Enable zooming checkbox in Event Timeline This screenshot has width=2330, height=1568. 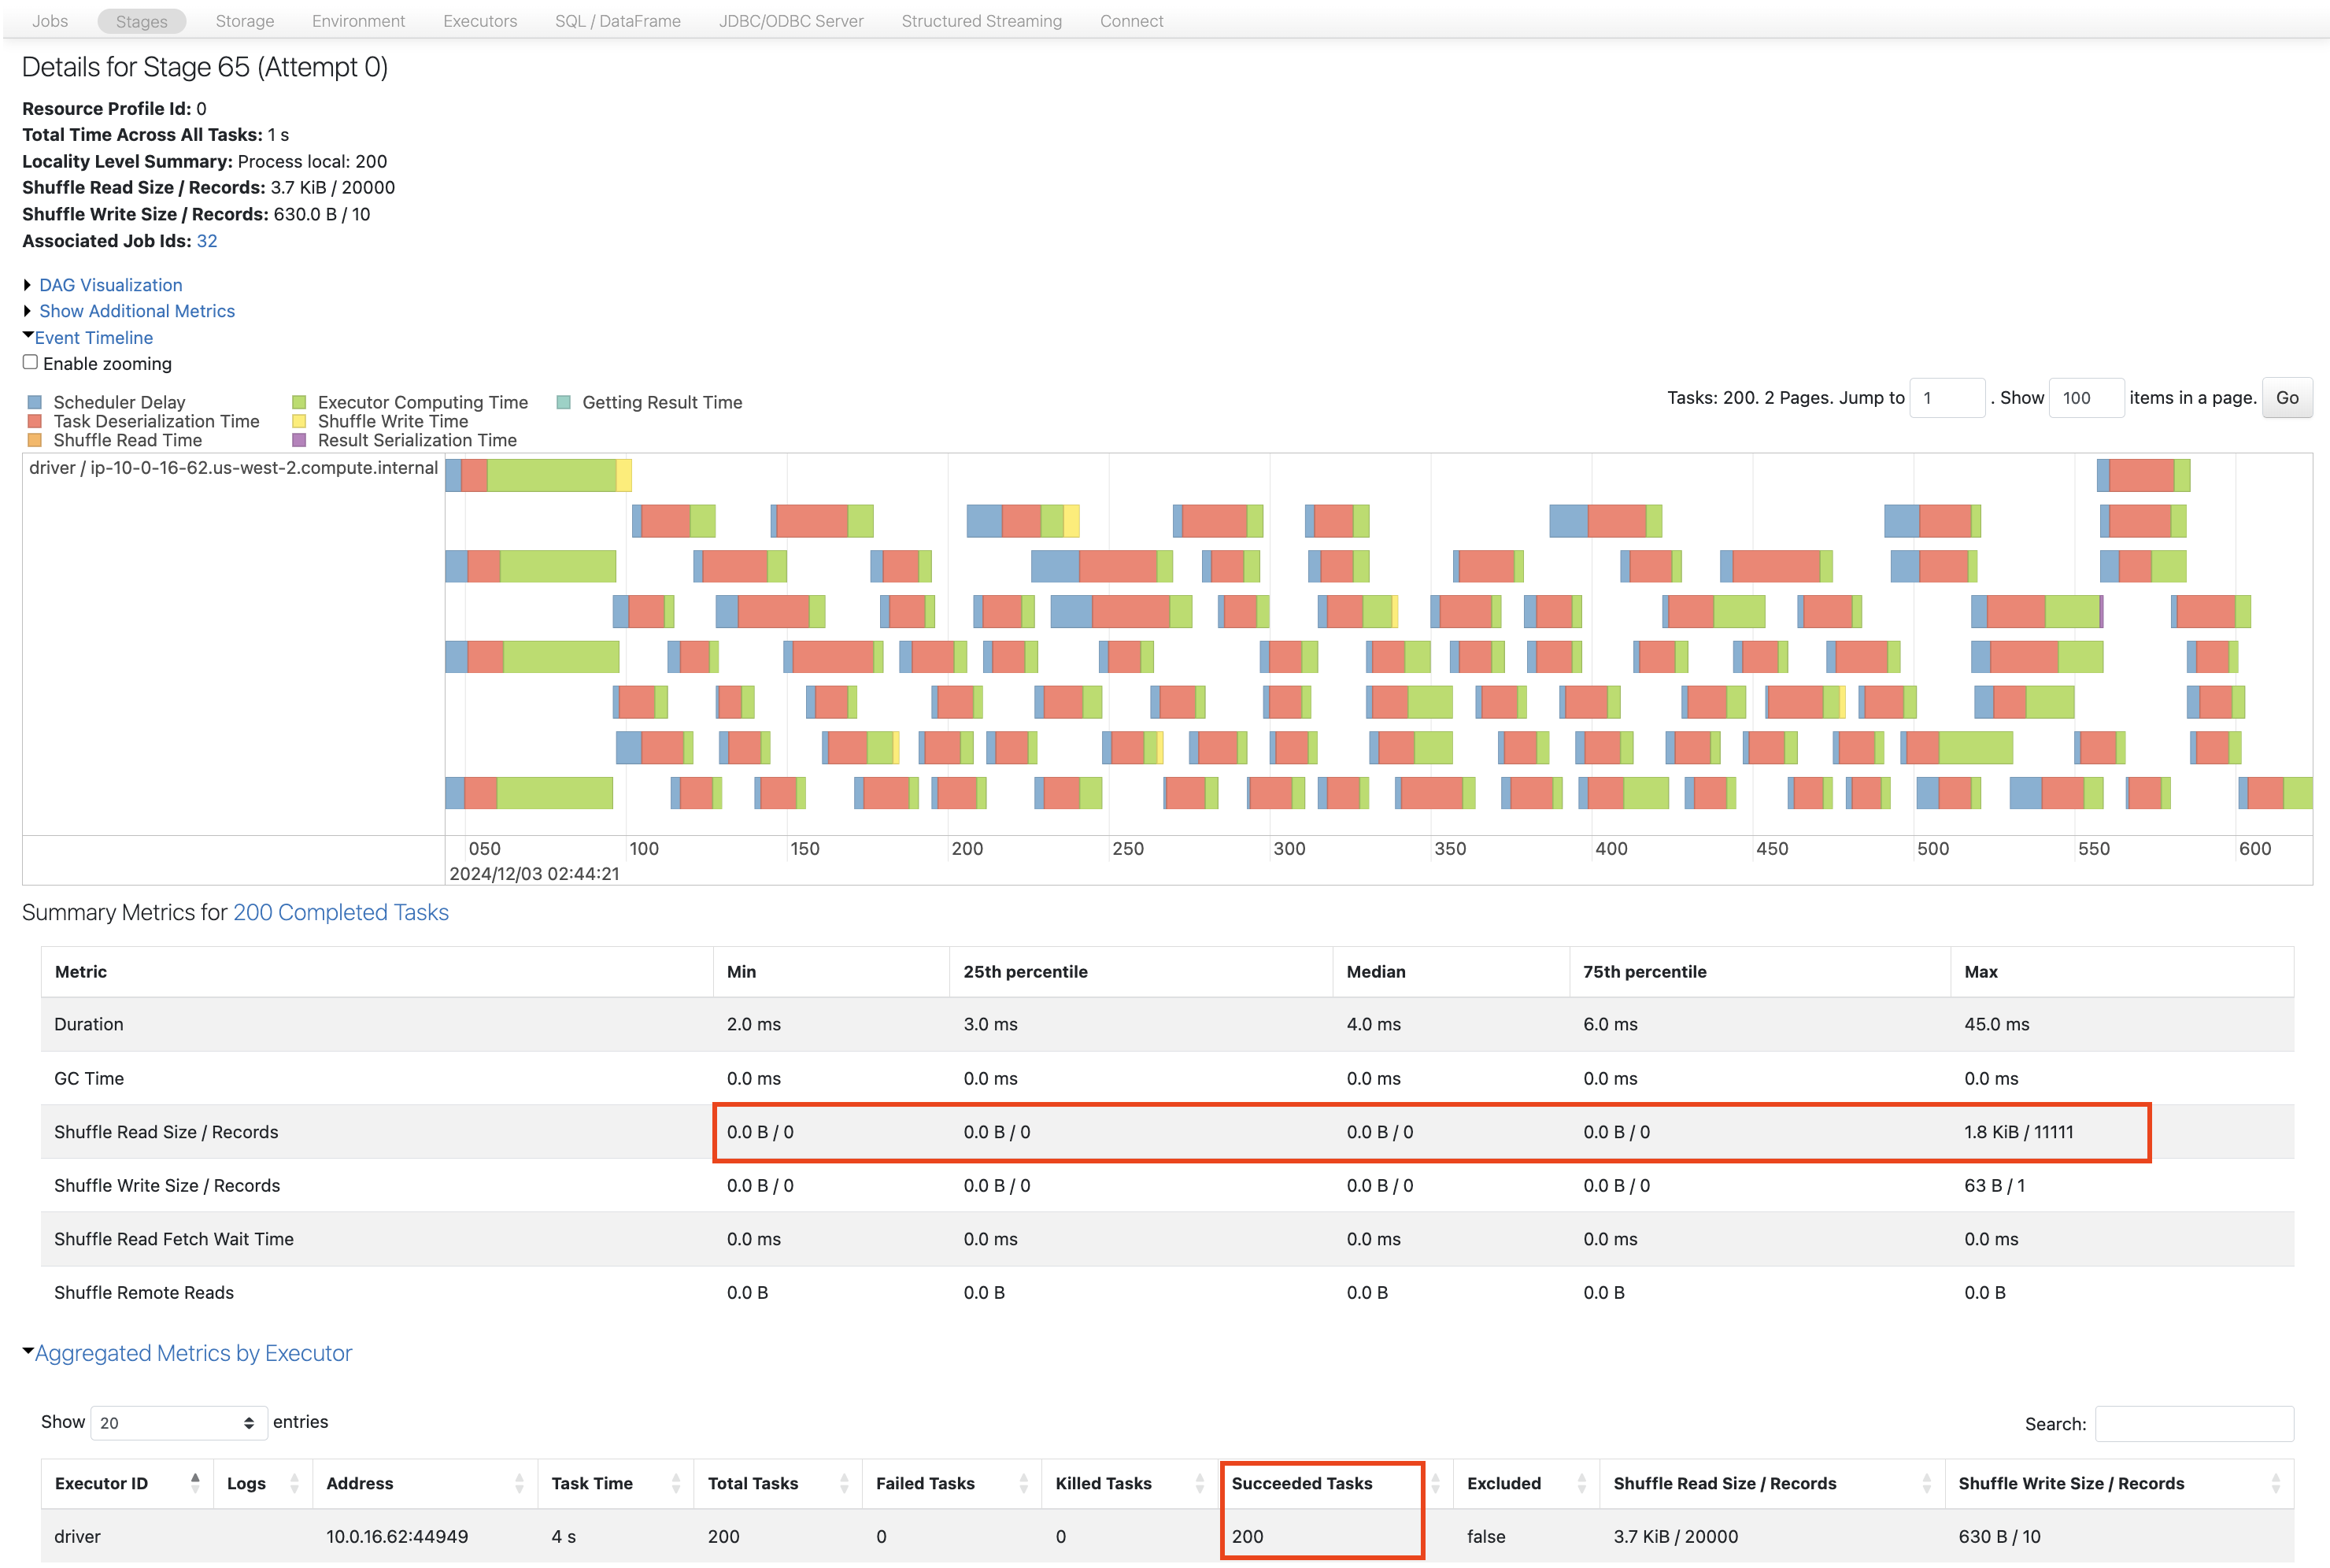point(31,363)
